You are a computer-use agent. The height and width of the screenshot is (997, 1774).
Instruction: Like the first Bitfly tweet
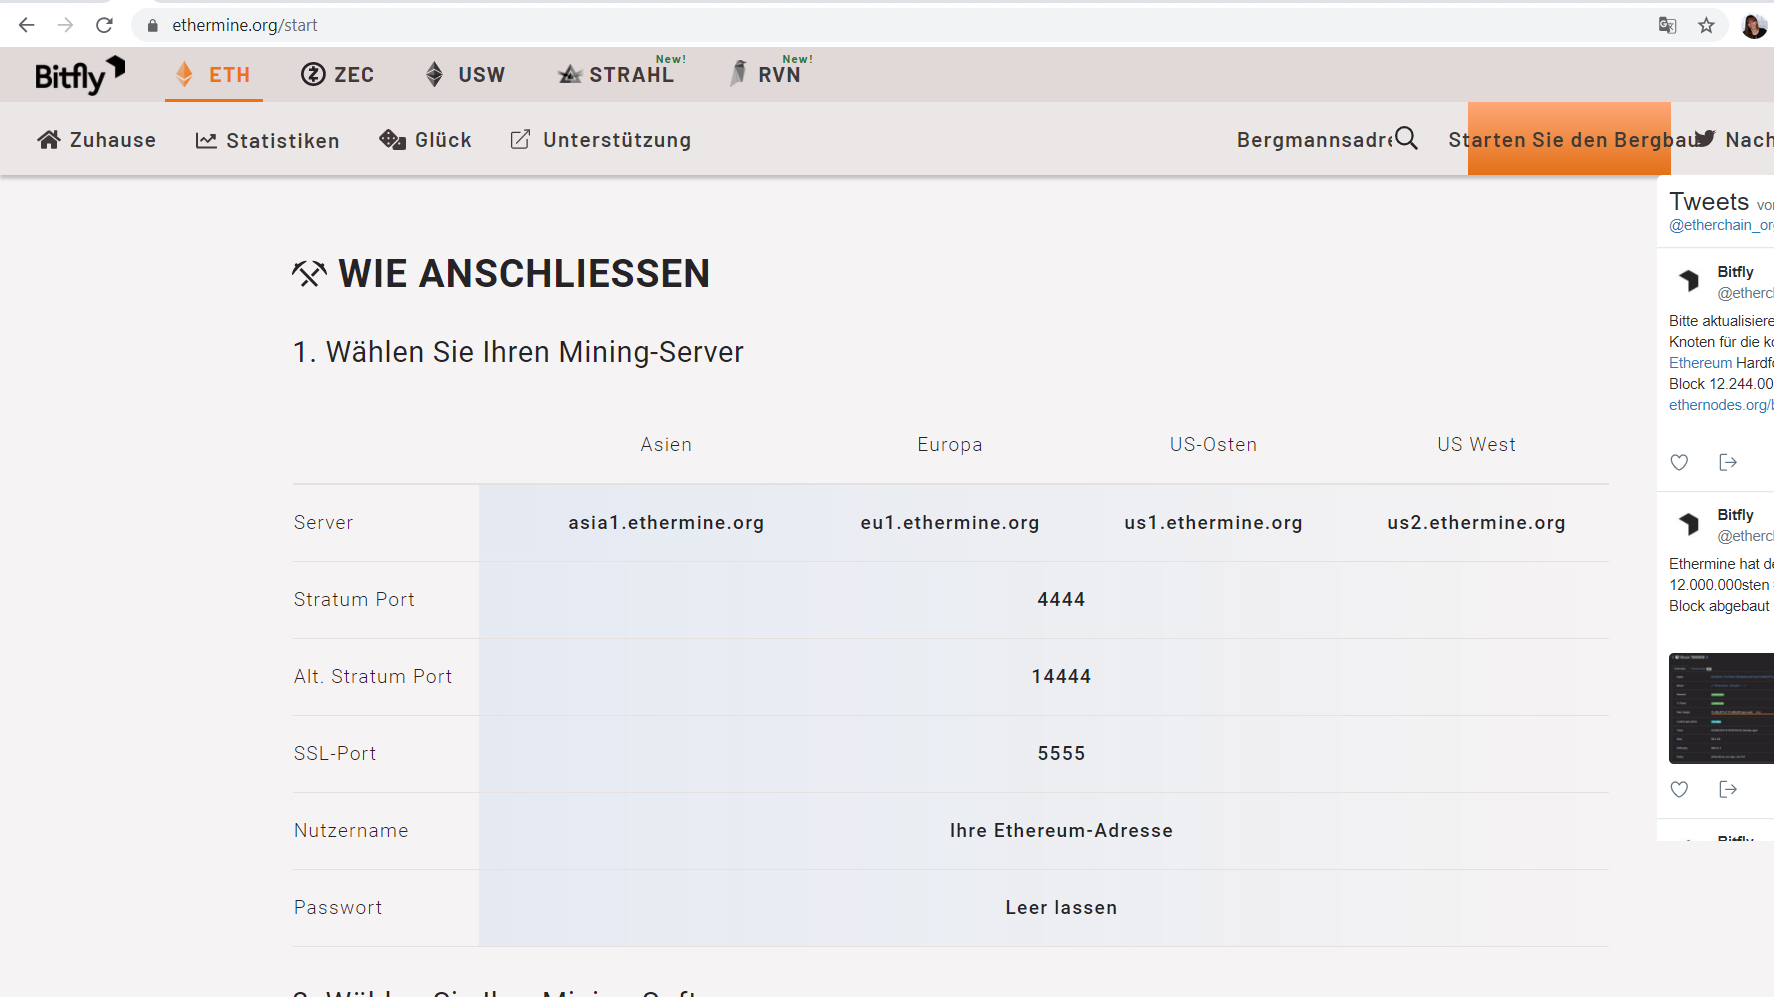tap(1679, 462)
